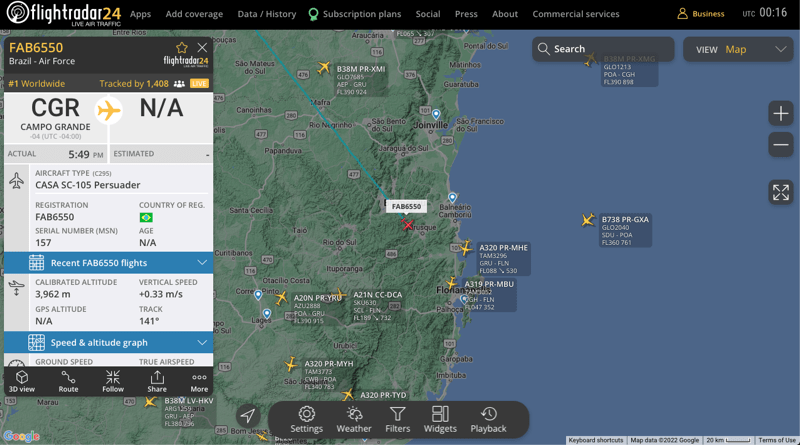Open the About menu

[505, 14]
